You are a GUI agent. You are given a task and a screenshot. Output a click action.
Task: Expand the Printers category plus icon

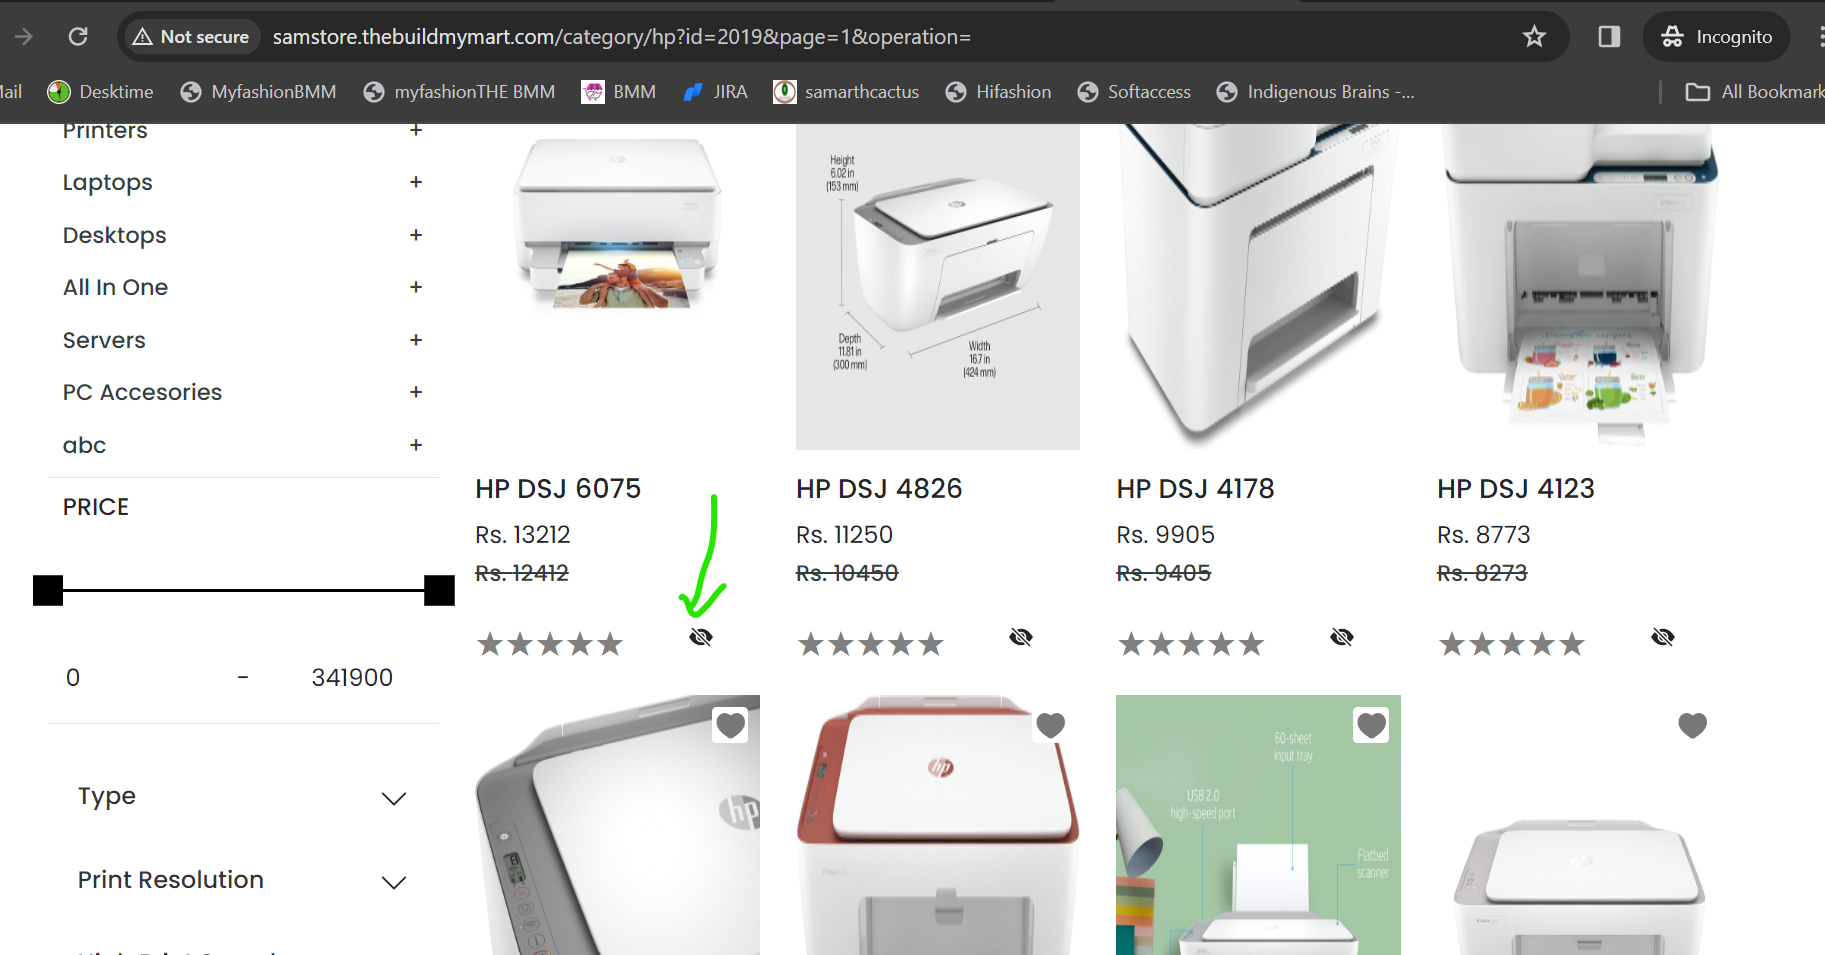416,130
